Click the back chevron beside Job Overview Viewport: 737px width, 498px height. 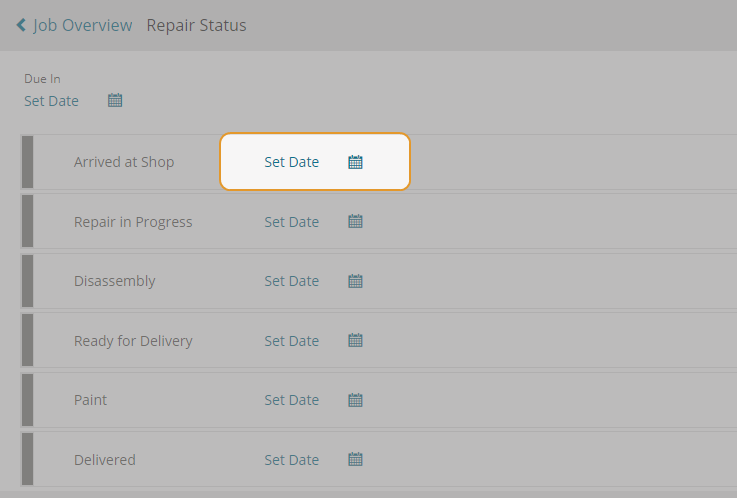pyautogui.click(x=21, y=25)
